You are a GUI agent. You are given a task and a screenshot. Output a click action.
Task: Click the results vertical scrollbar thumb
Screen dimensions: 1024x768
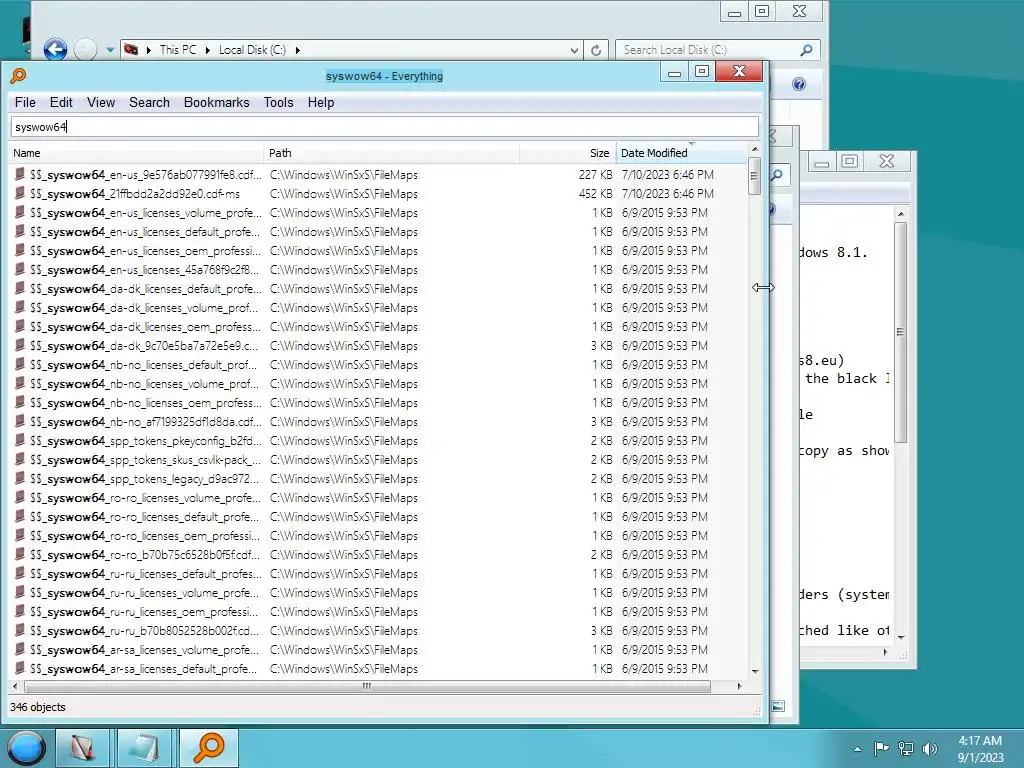point(754,176)
